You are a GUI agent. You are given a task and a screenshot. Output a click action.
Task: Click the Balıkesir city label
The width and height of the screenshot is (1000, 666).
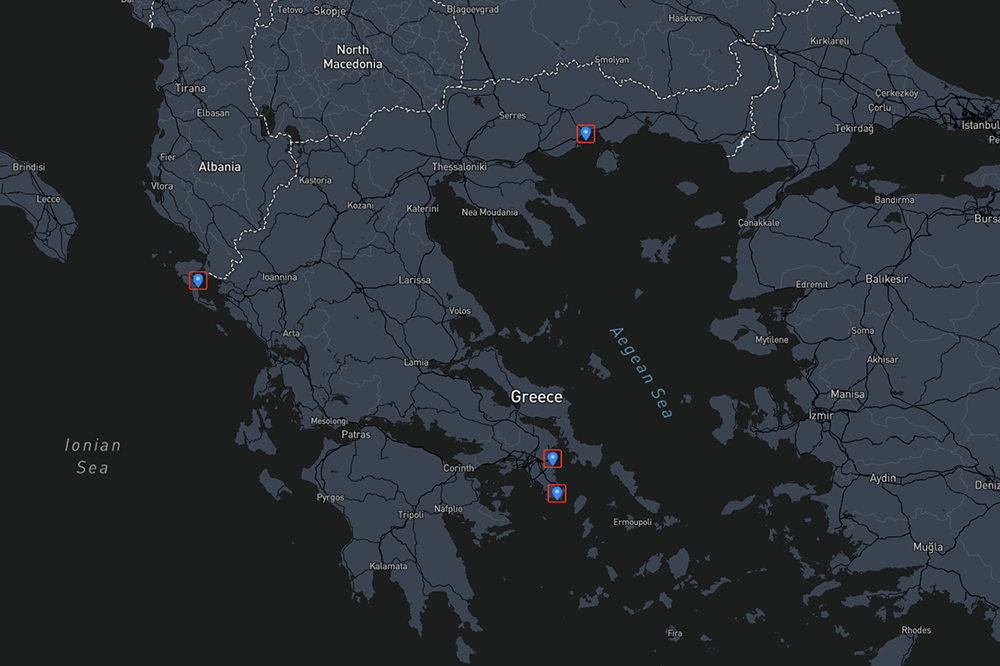pyautogui.click(x=886, y=279)
